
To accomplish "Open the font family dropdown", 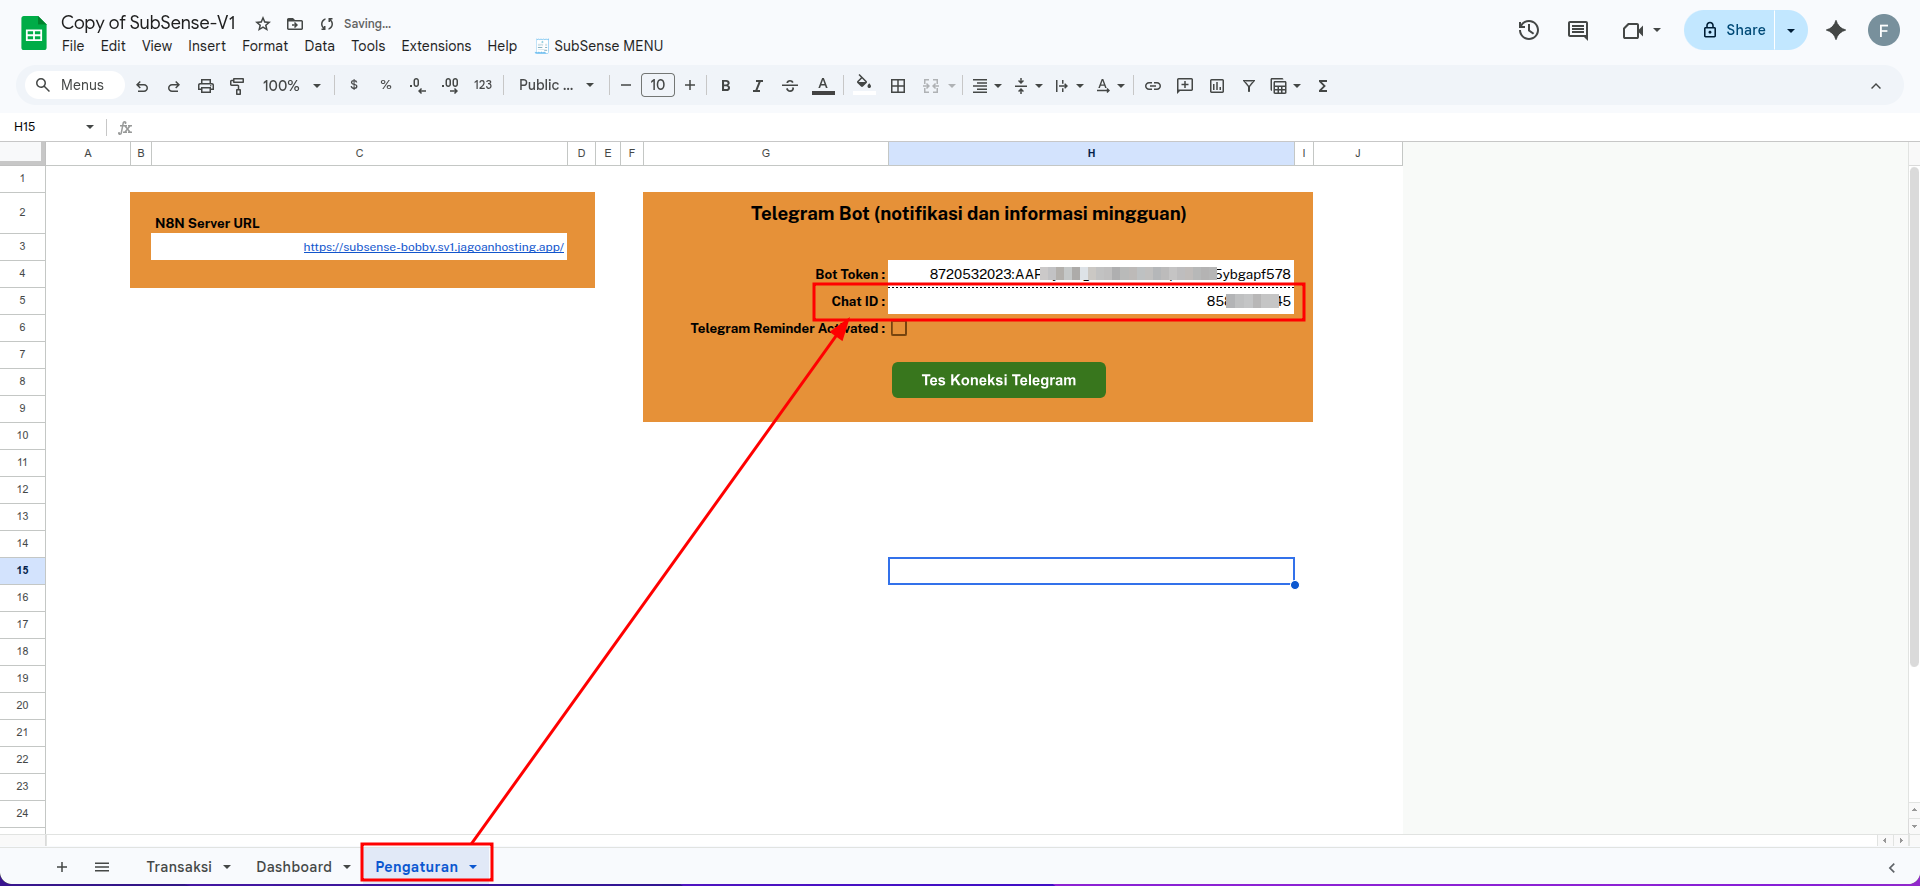I will (556, 86).
